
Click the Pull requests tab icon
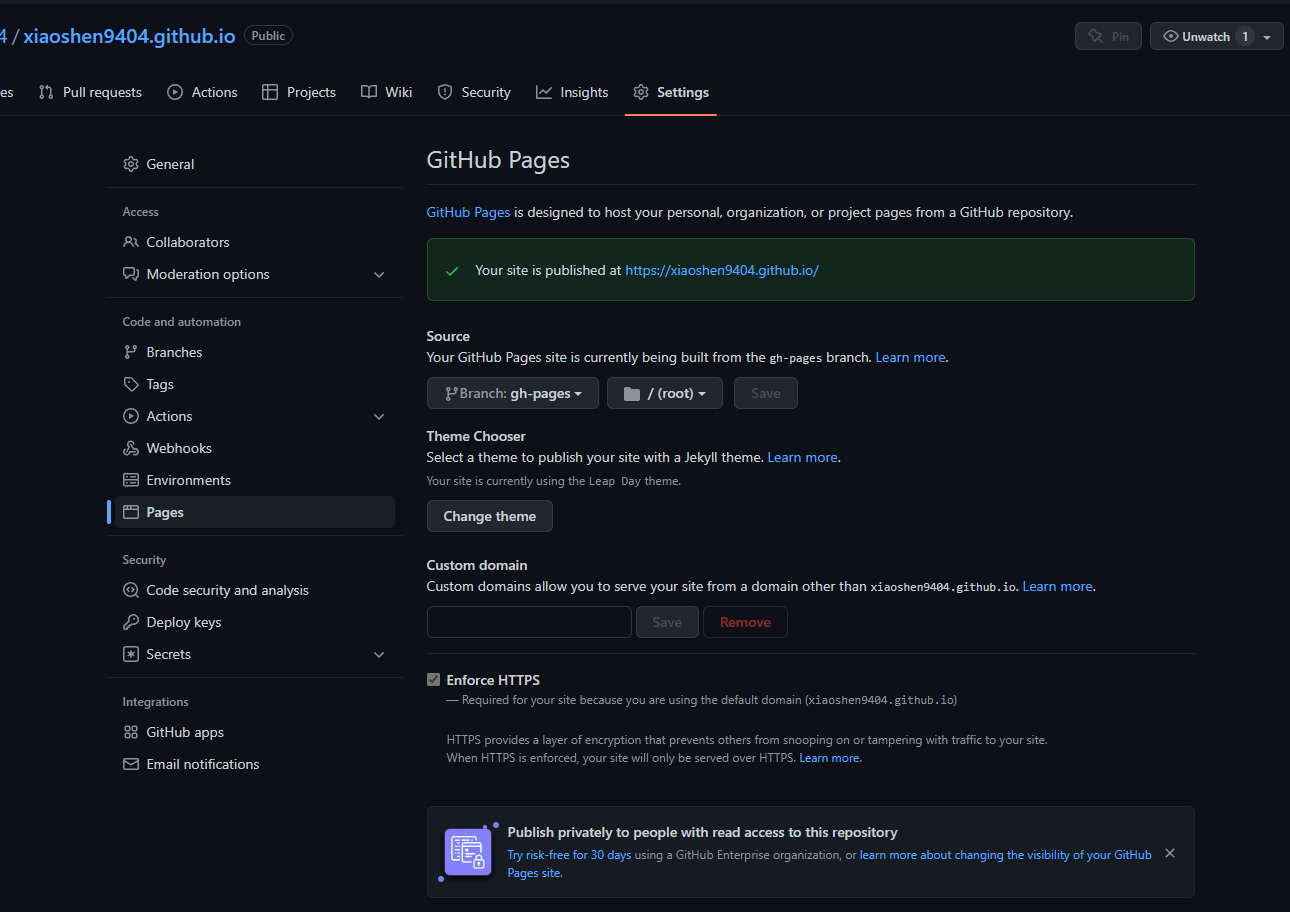pos(46,92)
